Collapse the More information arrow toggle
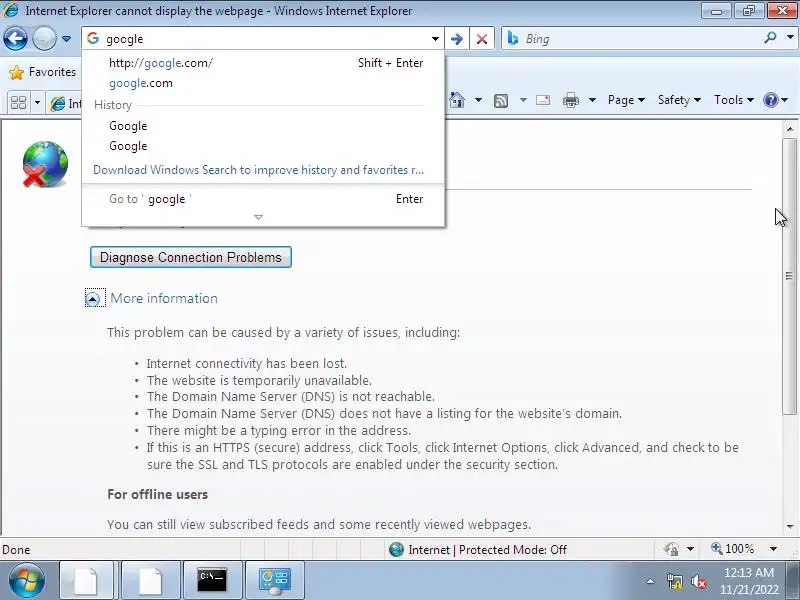 (x=92, y=298)
